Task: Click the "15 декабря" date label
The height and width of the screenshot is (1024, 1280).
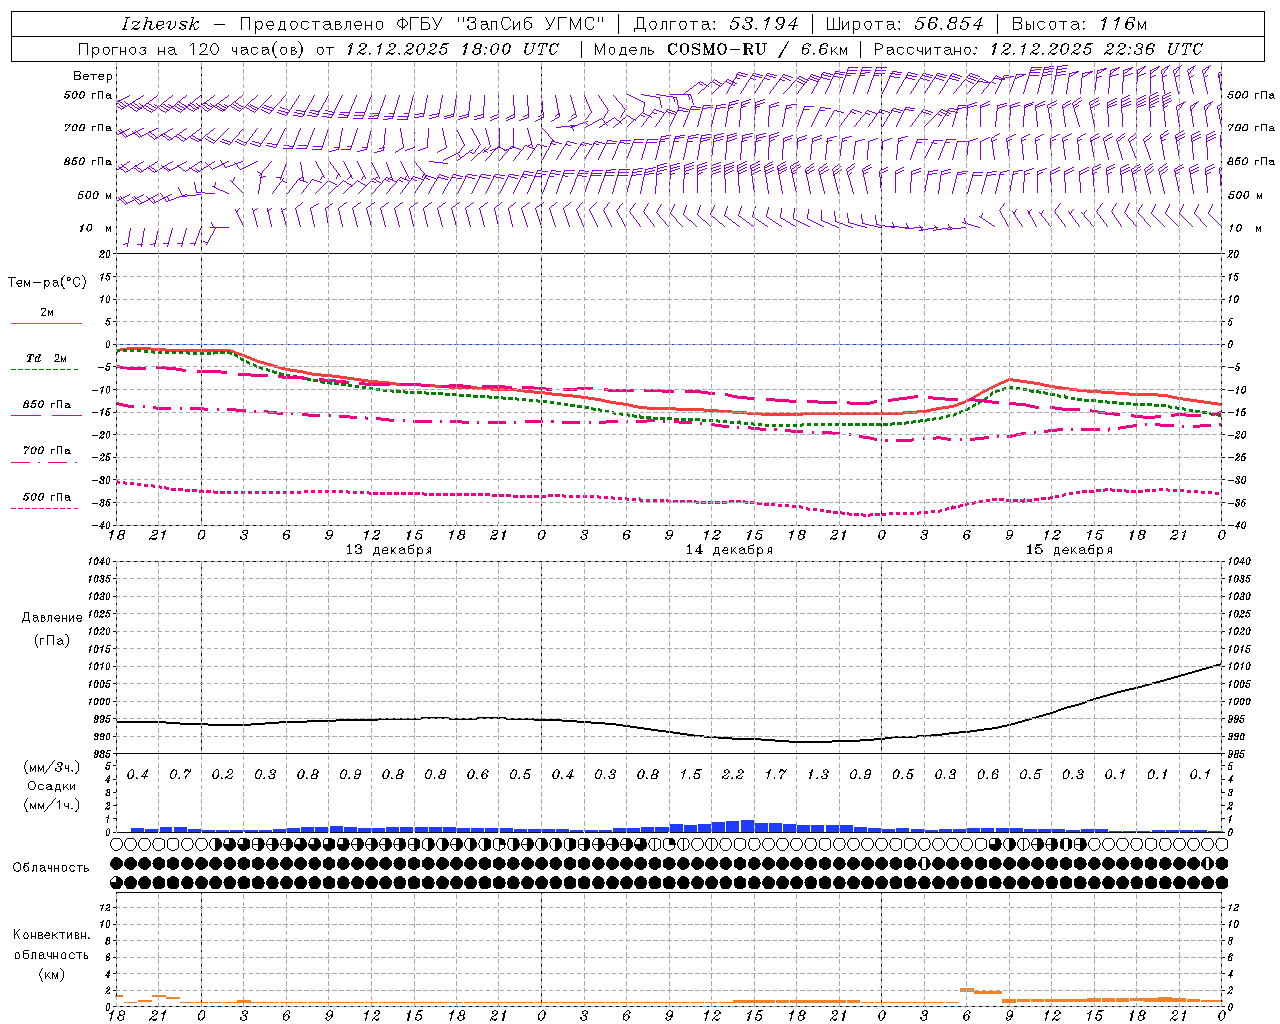Action: click(1069, 550)
